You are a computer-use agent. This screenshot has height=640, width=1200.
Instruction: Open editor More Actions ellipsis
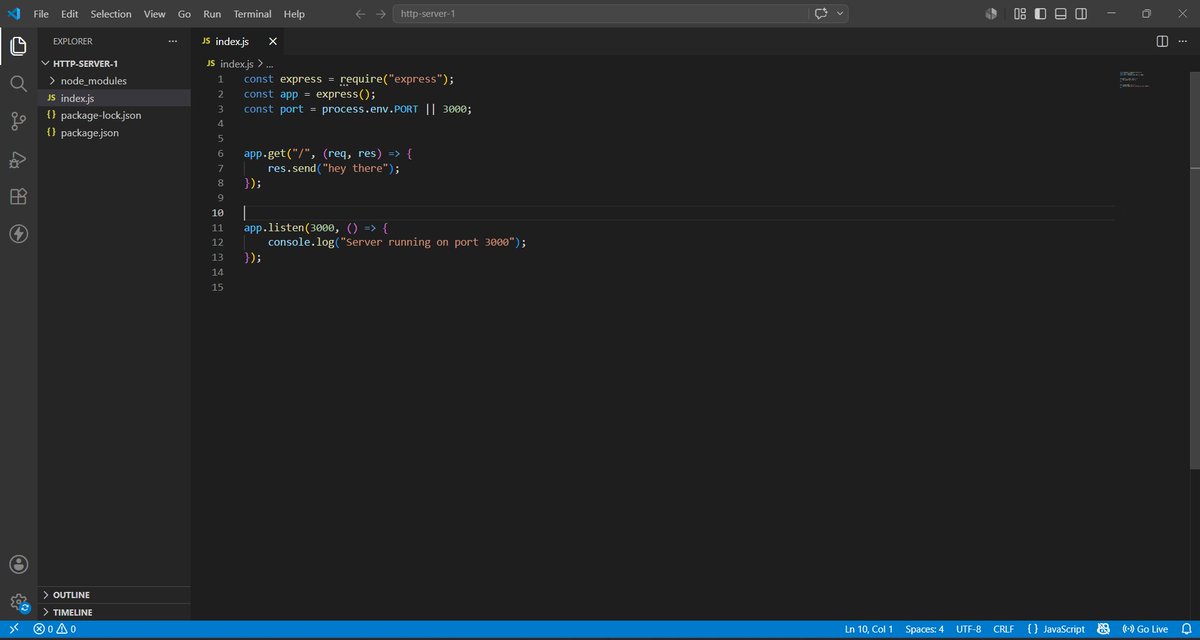pyautogui.click(x=1182, y=41)
